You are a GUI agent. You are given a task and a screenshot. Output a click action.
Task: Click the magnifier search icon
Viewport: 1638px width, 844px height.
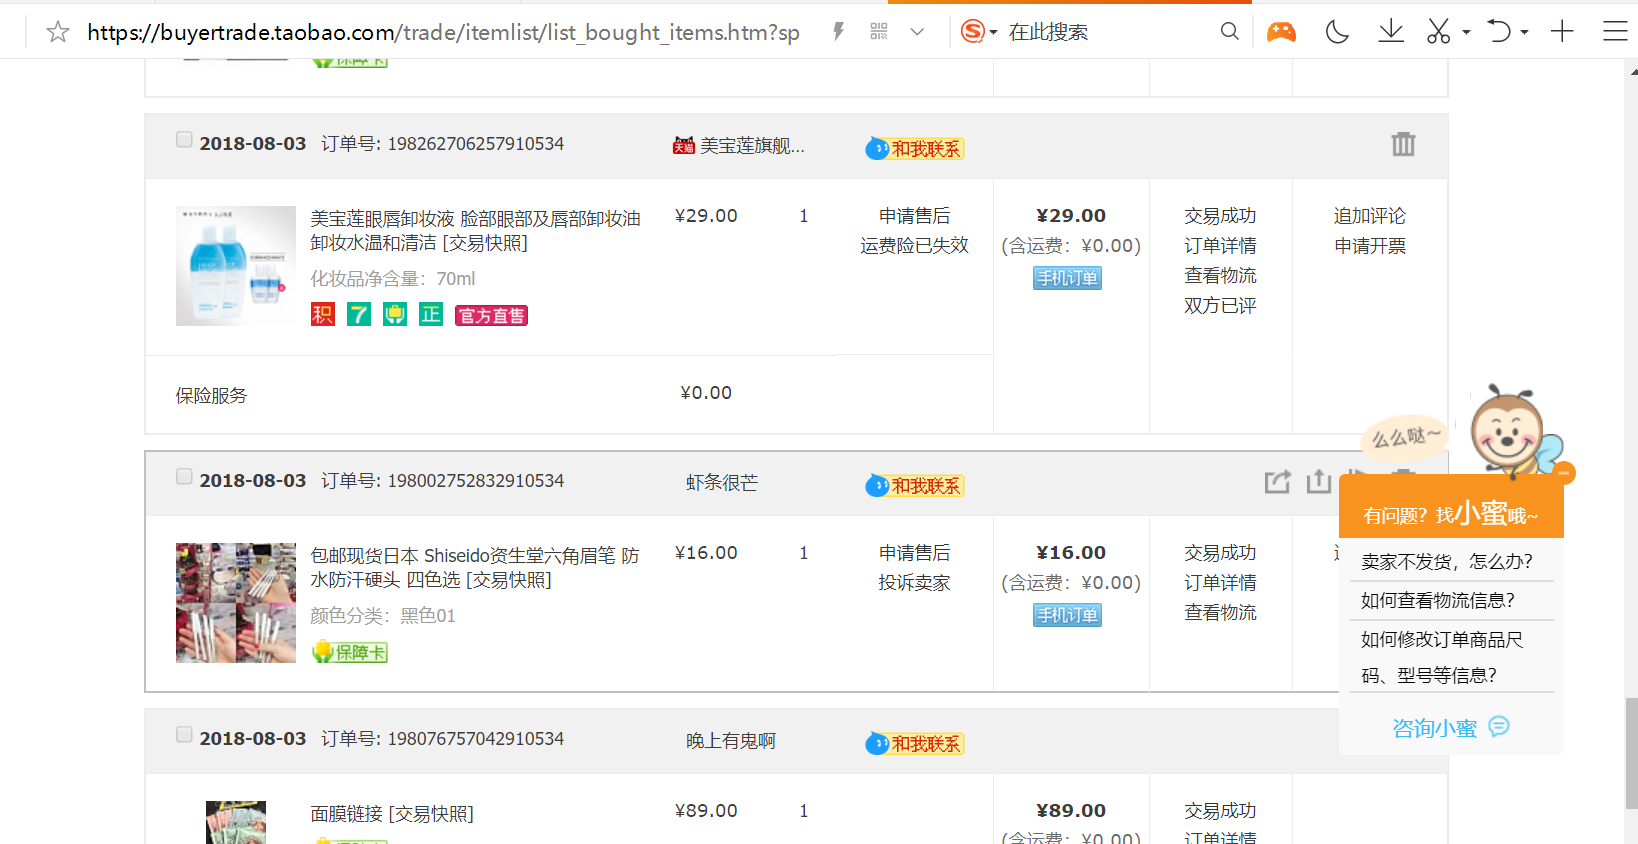1230,32
